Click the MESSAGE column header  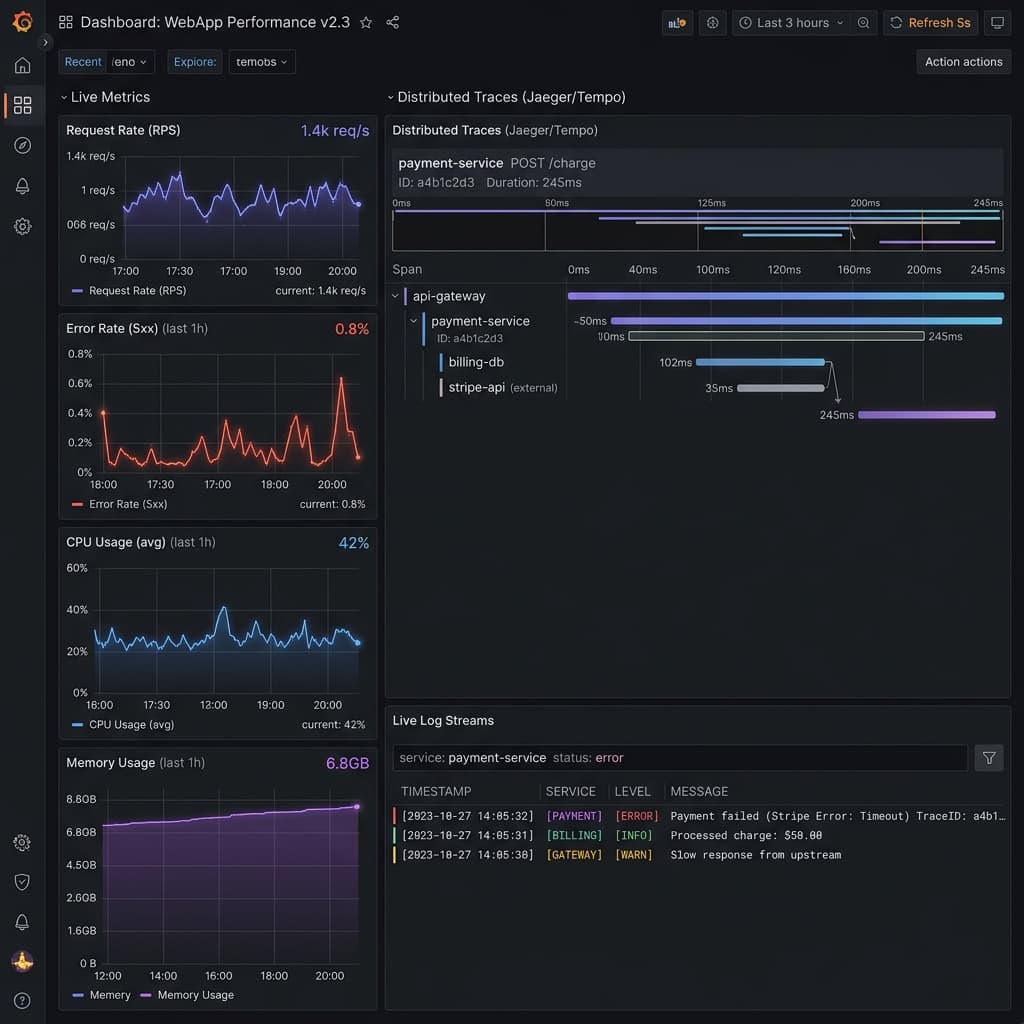tap(699, 792)
